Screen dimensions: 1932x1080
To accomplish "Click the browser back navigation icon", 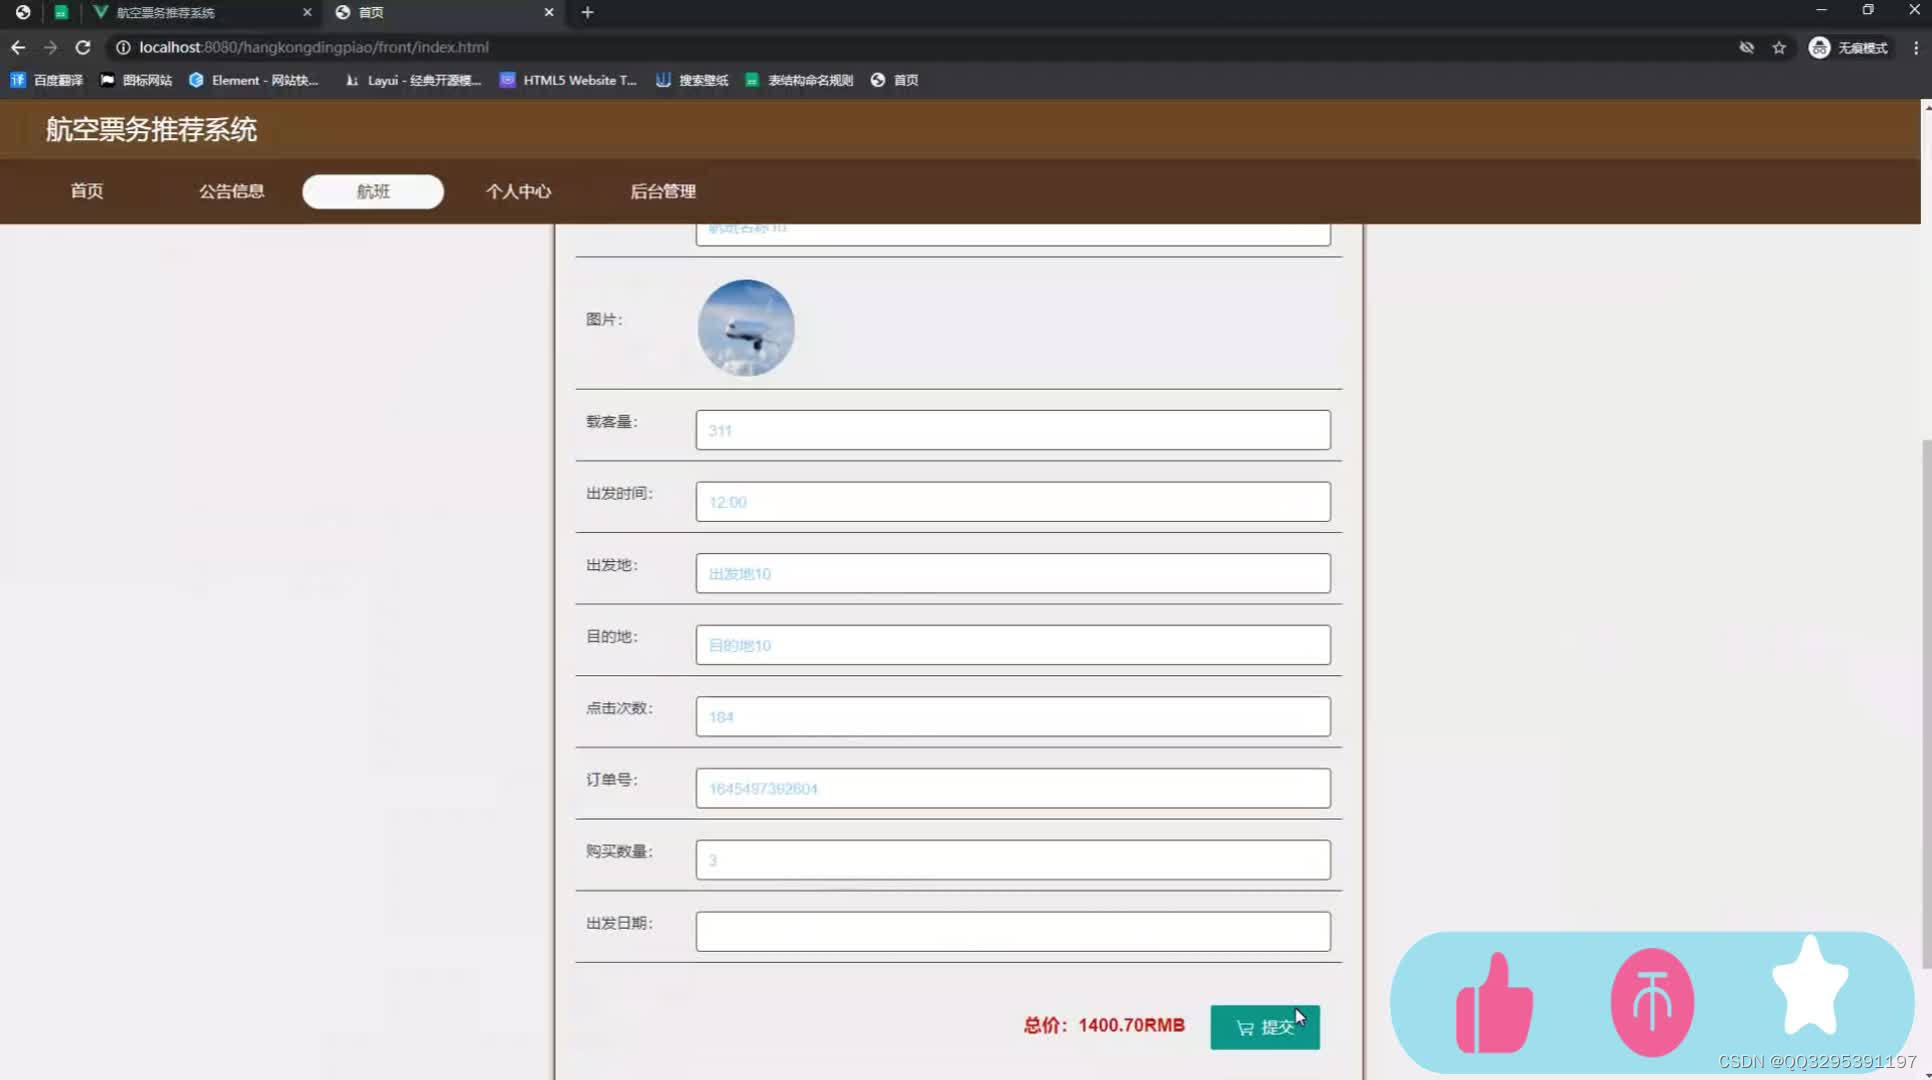I will tap(17, 46).
